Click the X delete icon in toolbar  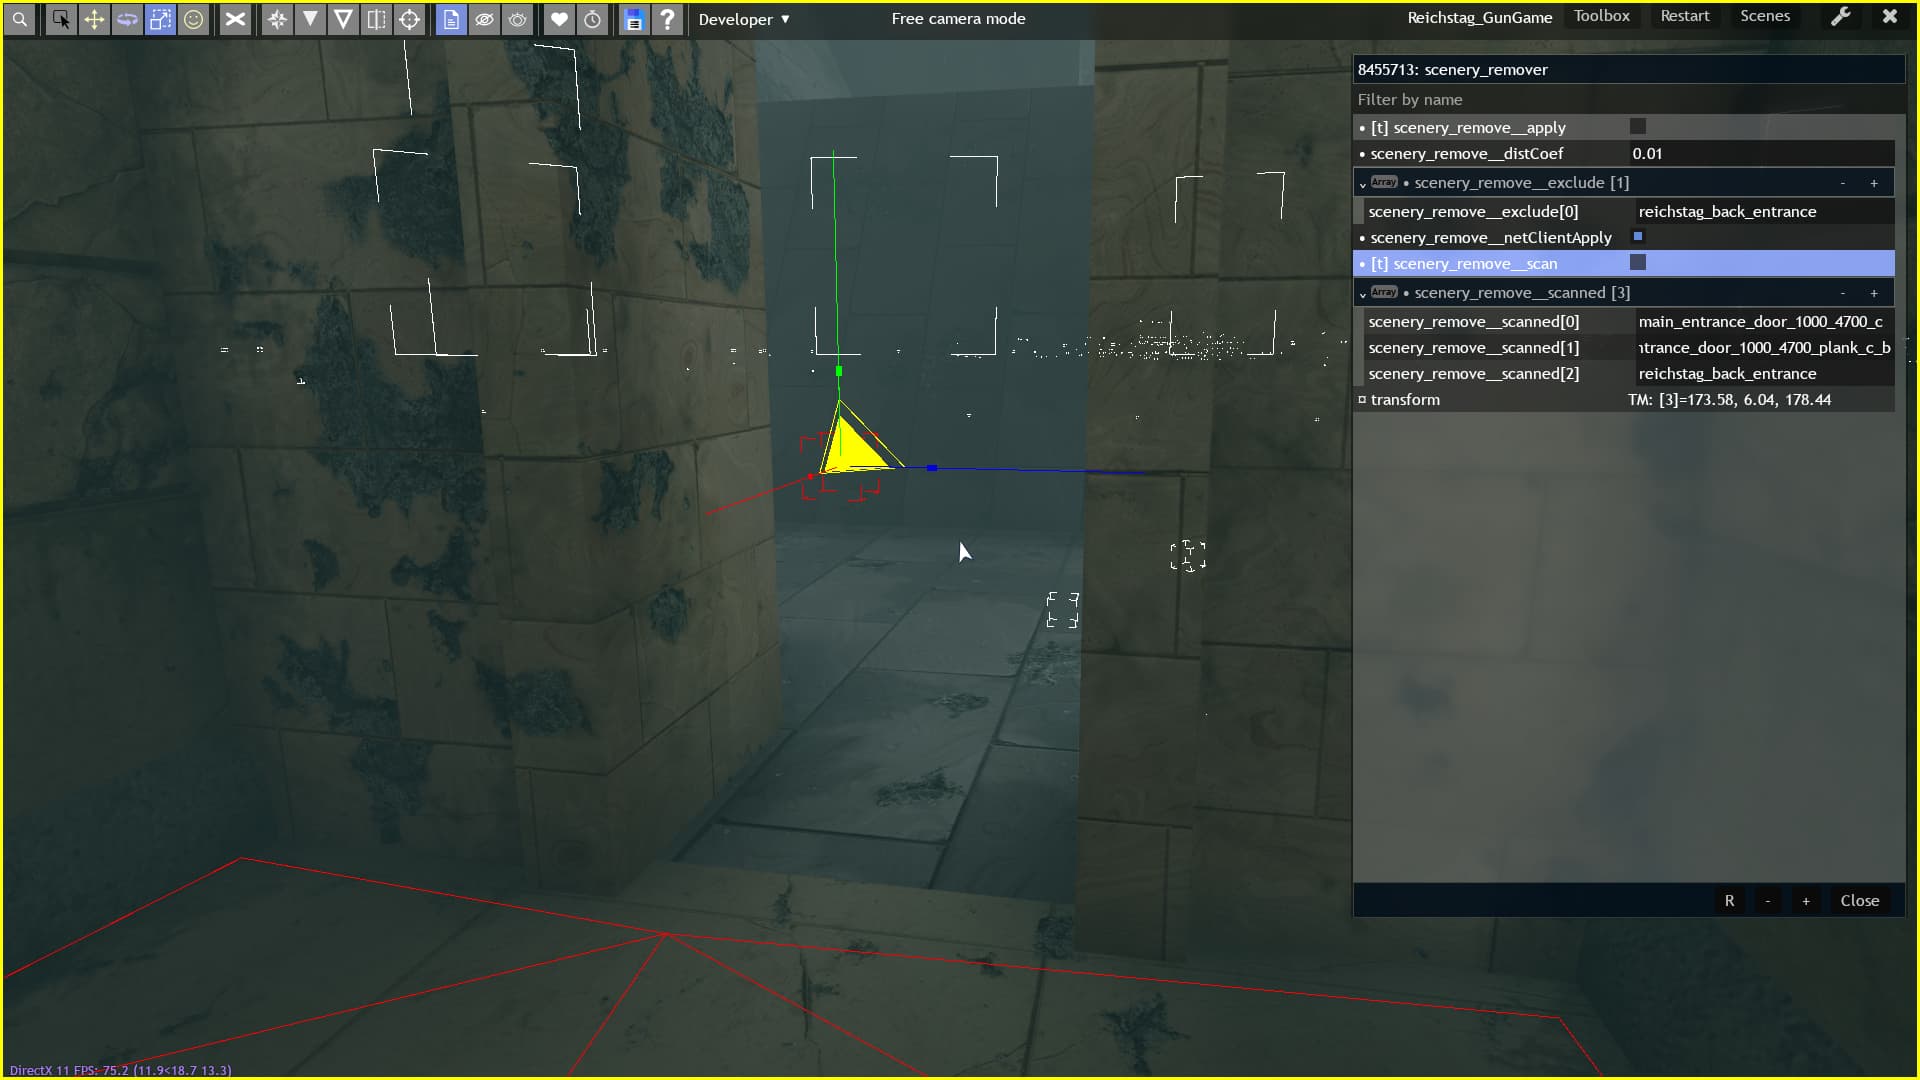point(235,19)
